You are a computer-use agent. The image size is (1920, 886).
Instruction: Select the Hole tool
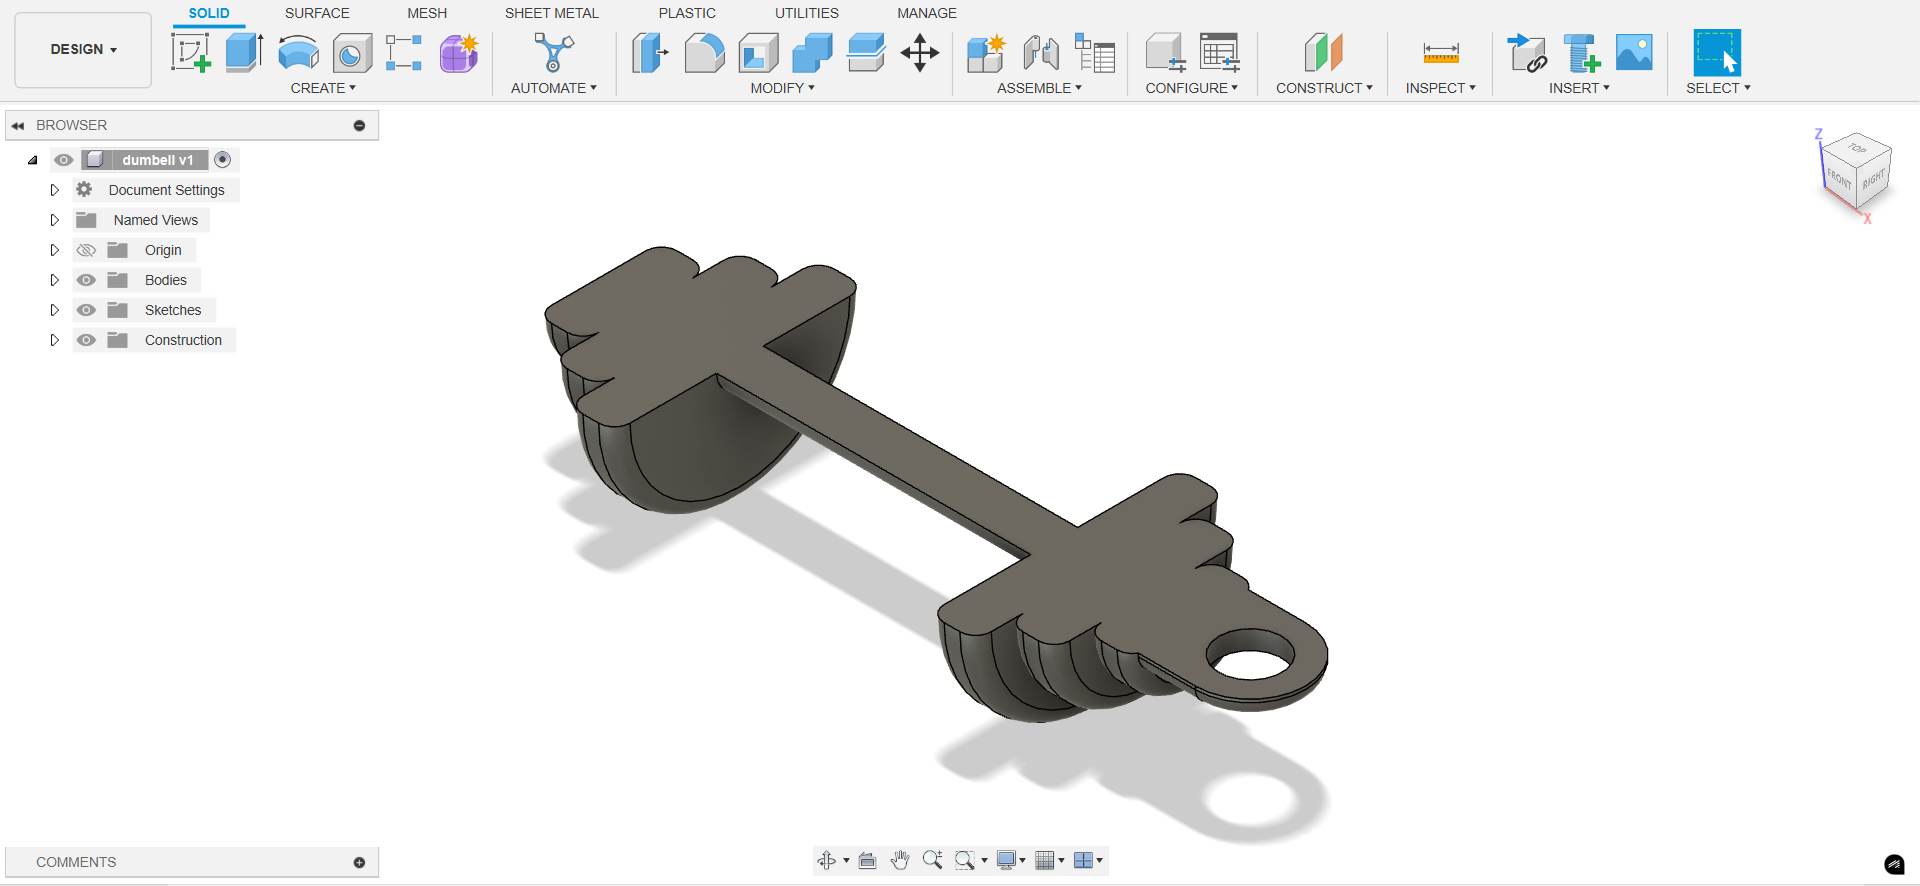tap(352, 53)
